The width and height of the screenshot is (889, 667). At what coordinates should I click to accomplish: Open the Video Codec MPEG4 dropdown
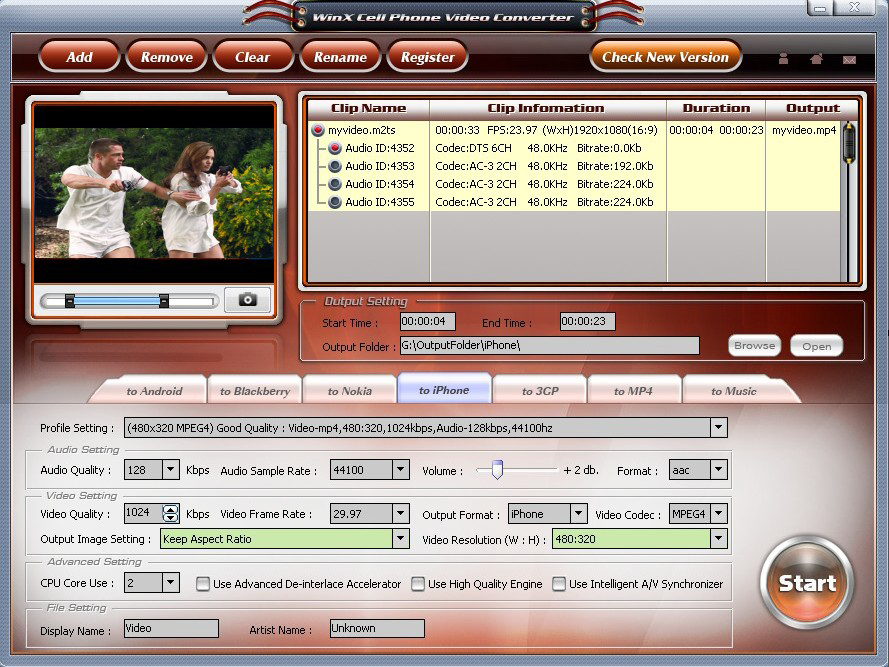click(x=718, y=513)
